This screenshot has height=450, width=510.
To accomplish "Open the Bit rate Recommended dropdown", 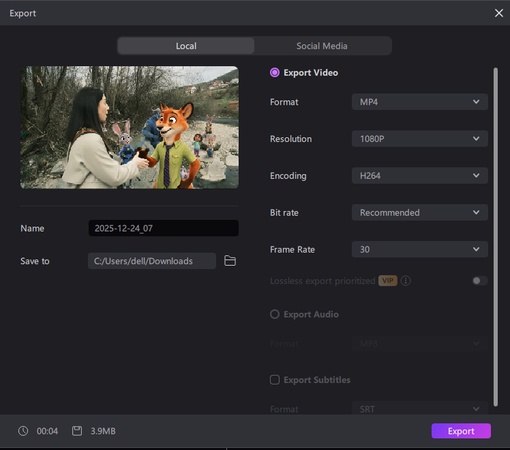I will pos(420,212).
